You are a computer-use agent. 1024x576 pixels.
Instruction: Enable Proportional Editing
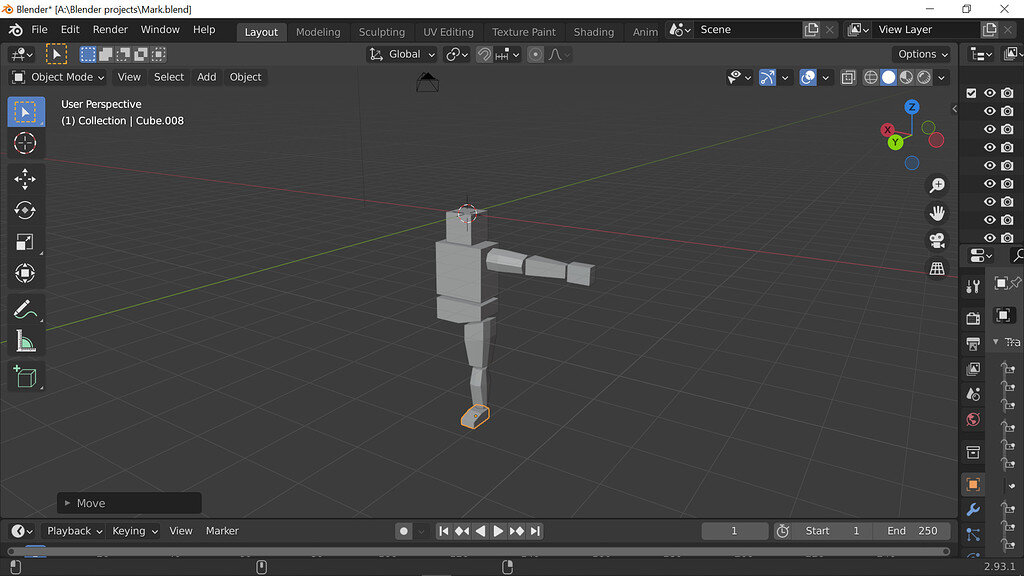pyautogui.click(x=536, y=54)
